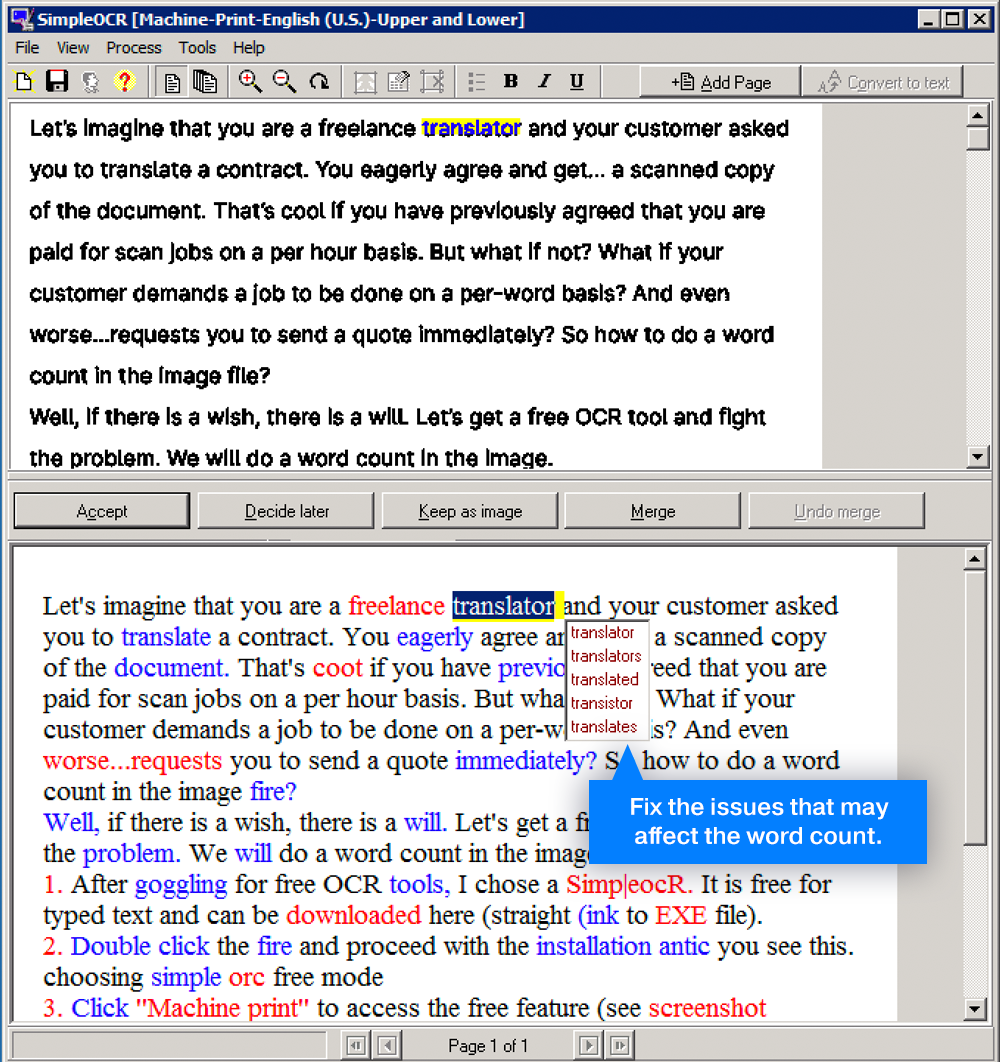This screenshot has width=1000, height=1062.
Task: Select "transistor" in the suggestion popup
Action: [604, 703]
